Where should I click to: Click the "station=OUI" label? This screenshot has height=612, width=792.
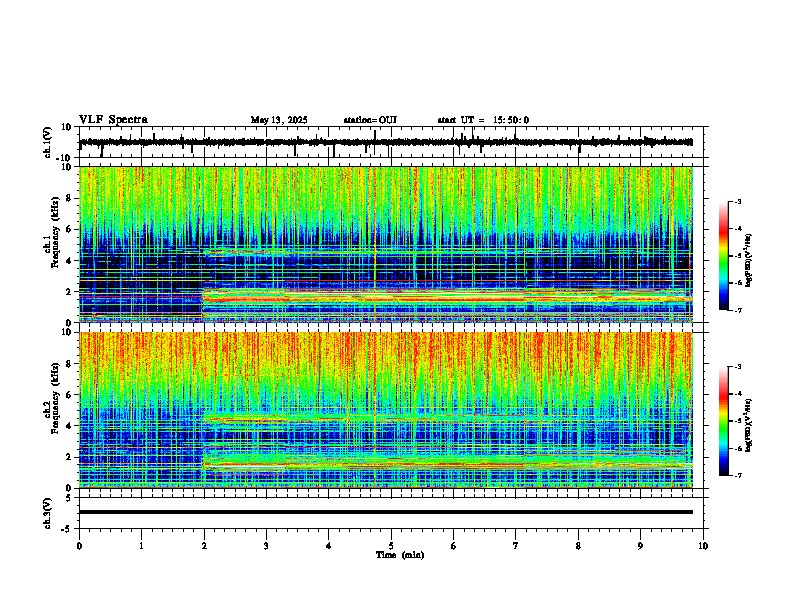(x=370, y=120)
